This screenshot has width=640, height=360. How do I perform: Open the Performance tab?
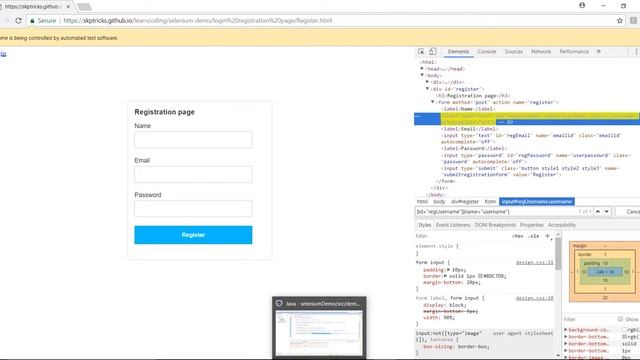(x=574, y=52)
